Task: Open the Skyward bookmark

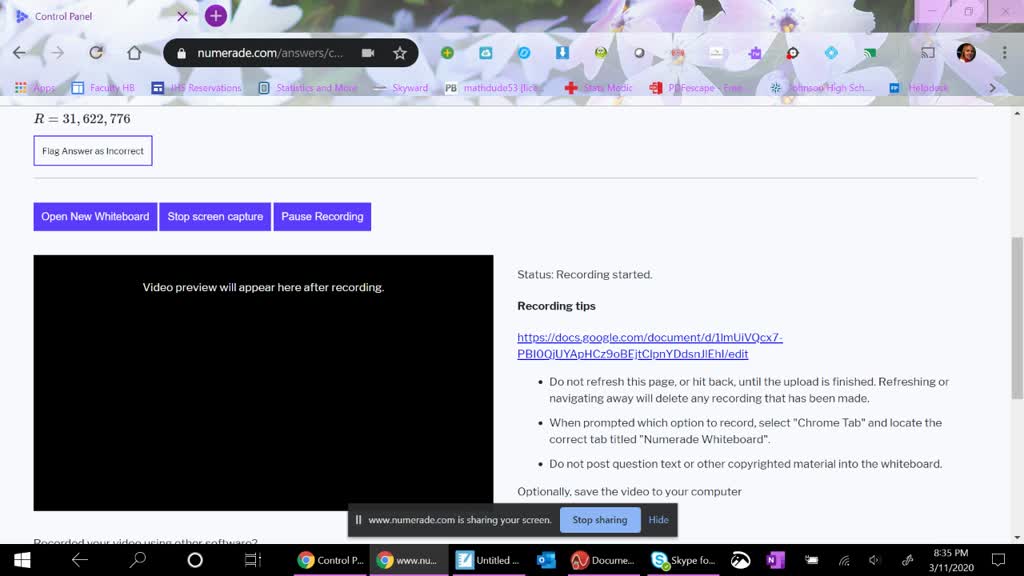Action: (402, 88)
